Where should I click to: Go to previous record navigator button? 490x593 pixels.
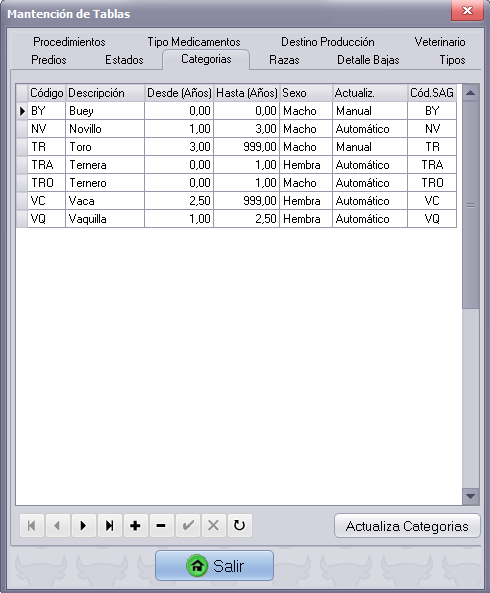[57, 525]
